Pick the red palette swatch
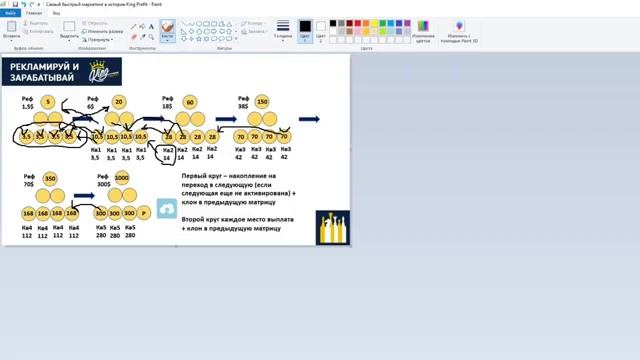 tap(358, 23)
